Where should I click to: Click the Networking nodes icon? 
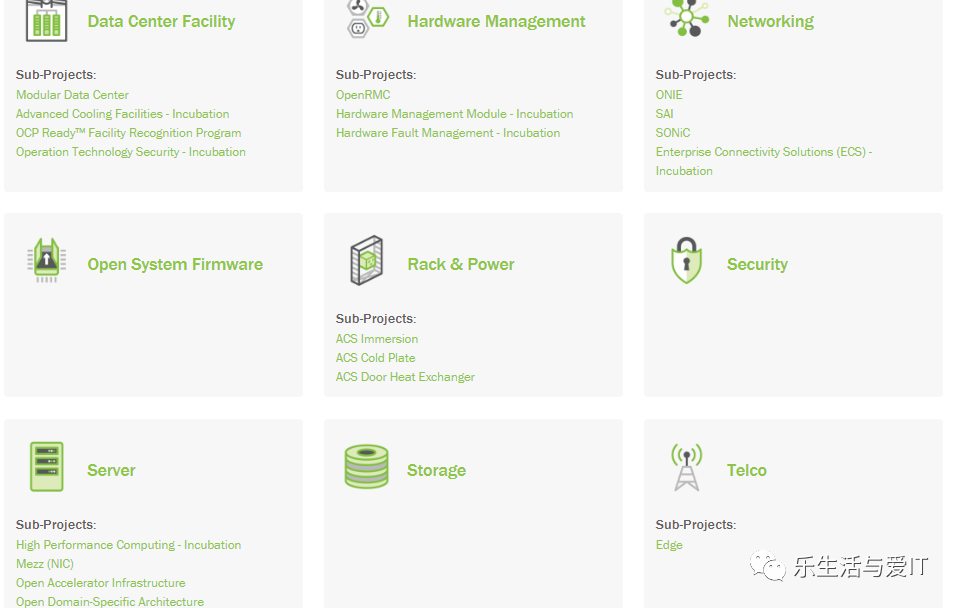coord(686,18)
